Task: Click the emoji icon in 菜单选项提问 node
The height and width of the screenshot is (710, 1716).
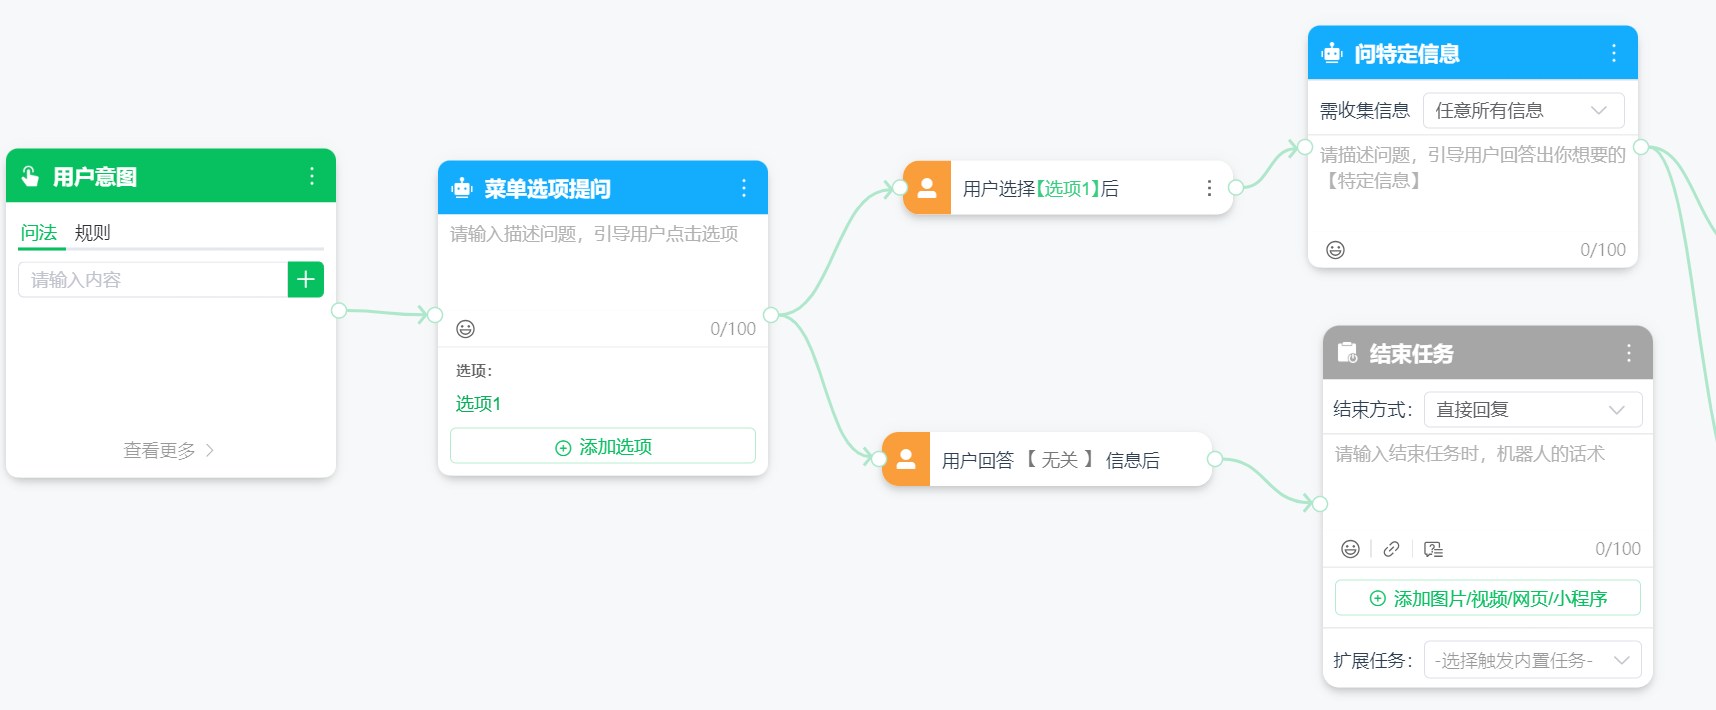Action: pyautogui.click(x=465, y=329)
